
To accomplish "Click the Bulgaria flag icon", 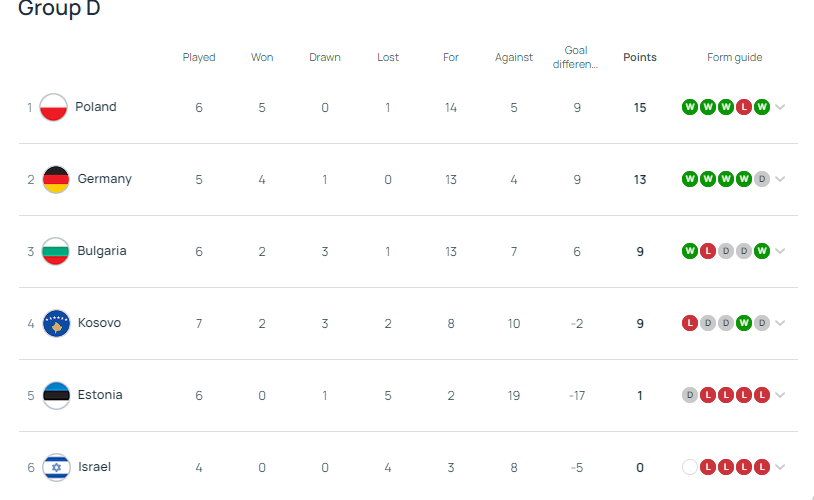I will click(x=56, y=251).
